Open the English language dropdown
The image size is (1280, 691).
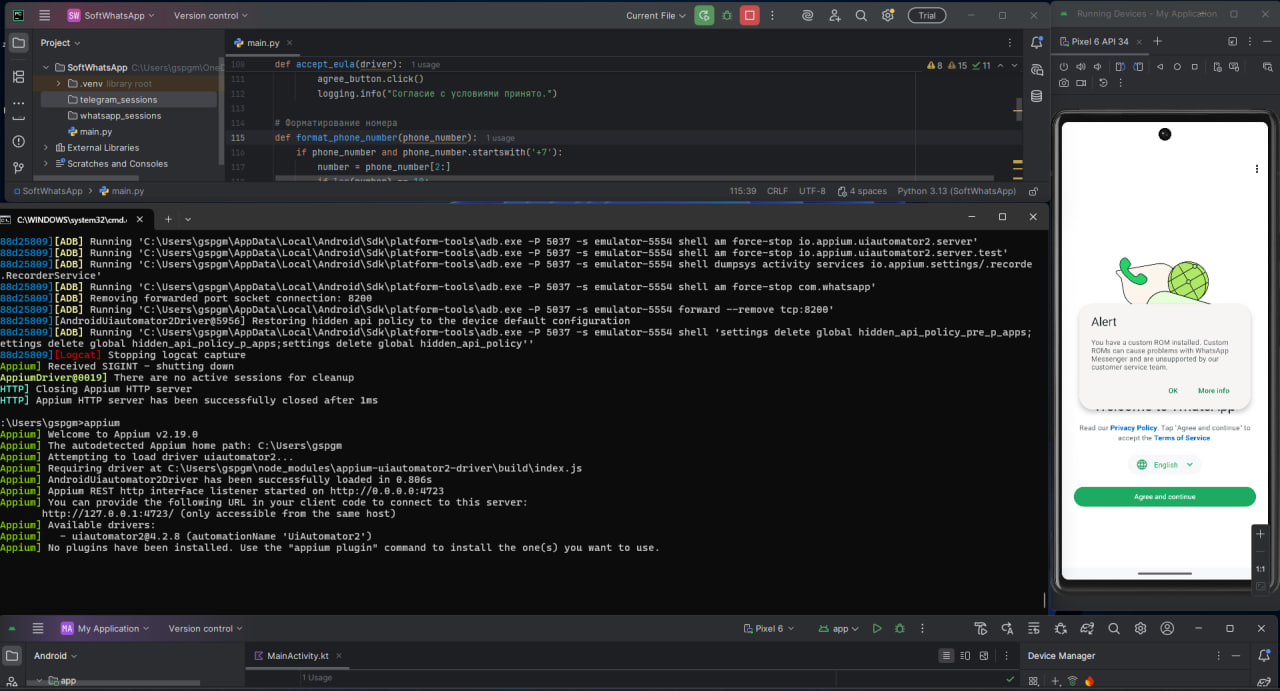(x=1165, y=465)
